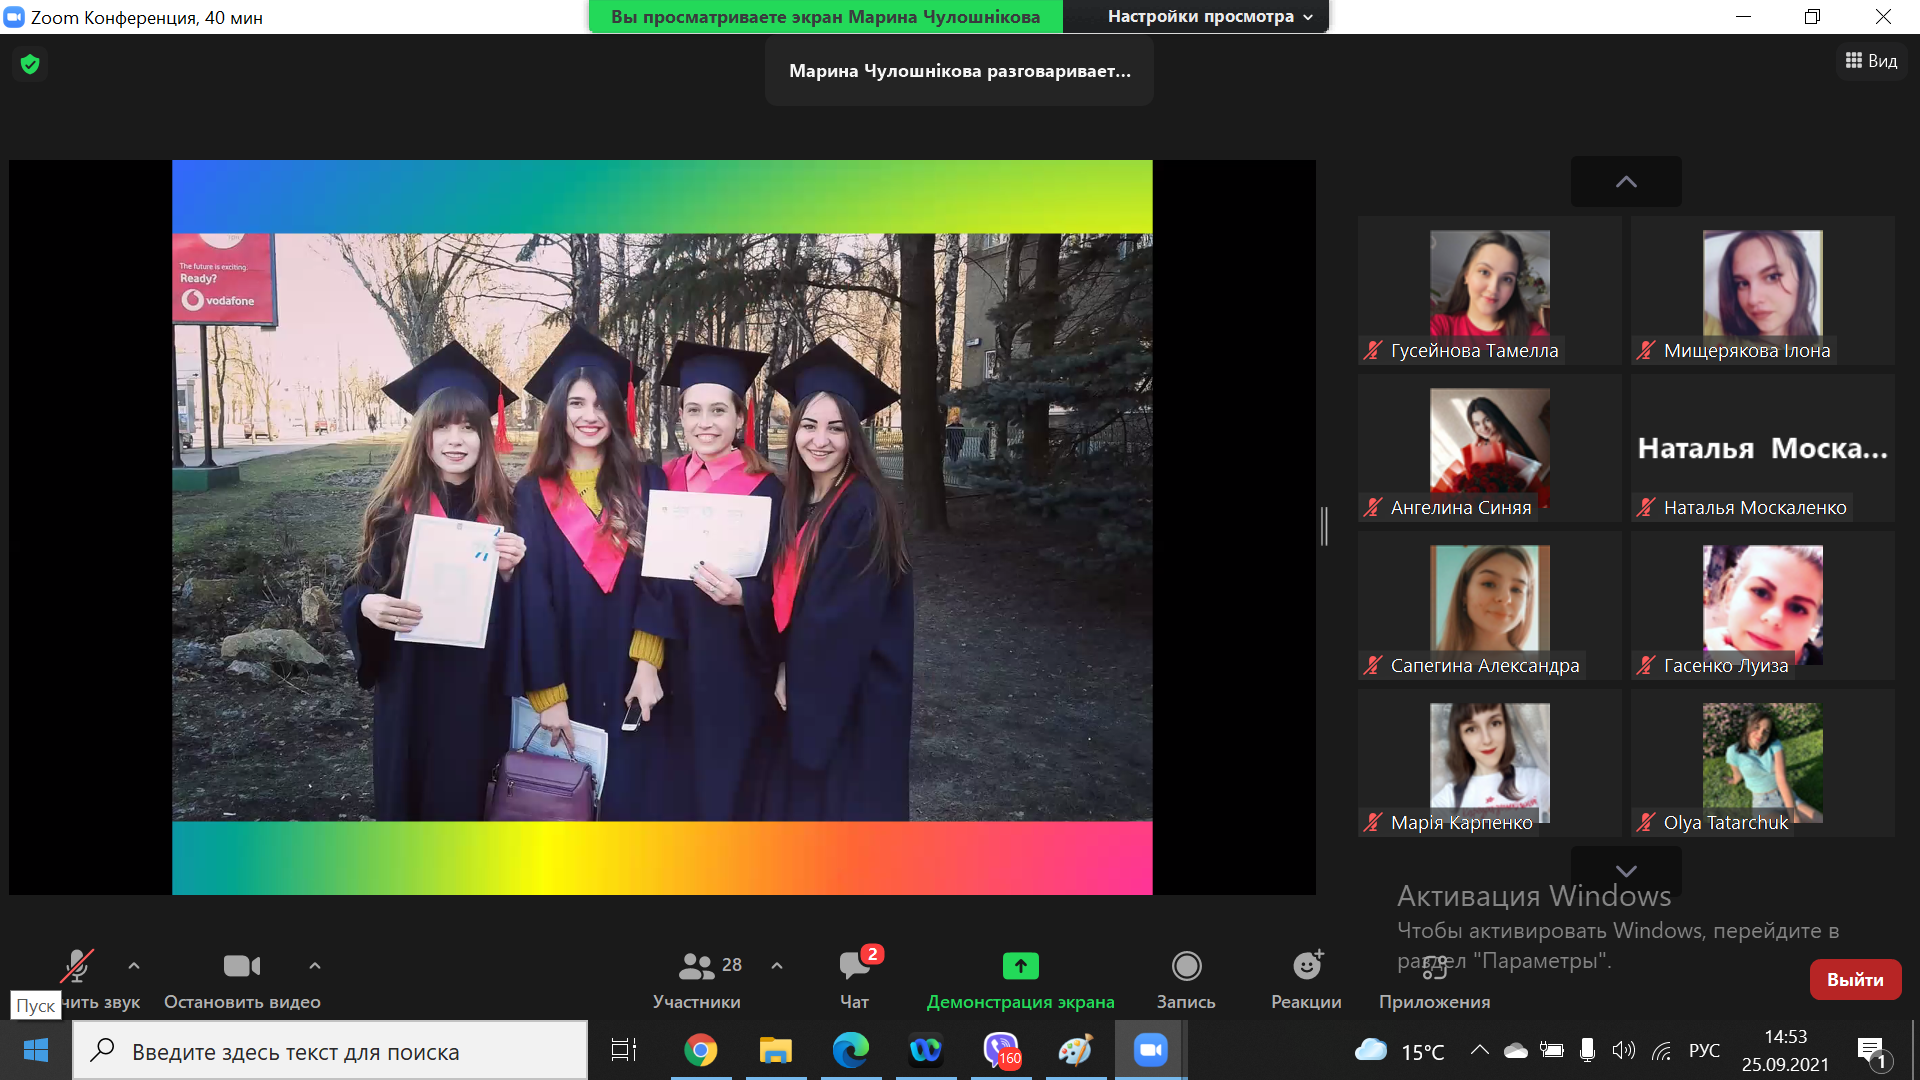Select Гусейнова Тамелла video thumbnail
Screen dimensions: 1920x1080
pyautogui.click(x=1489, y=290)
